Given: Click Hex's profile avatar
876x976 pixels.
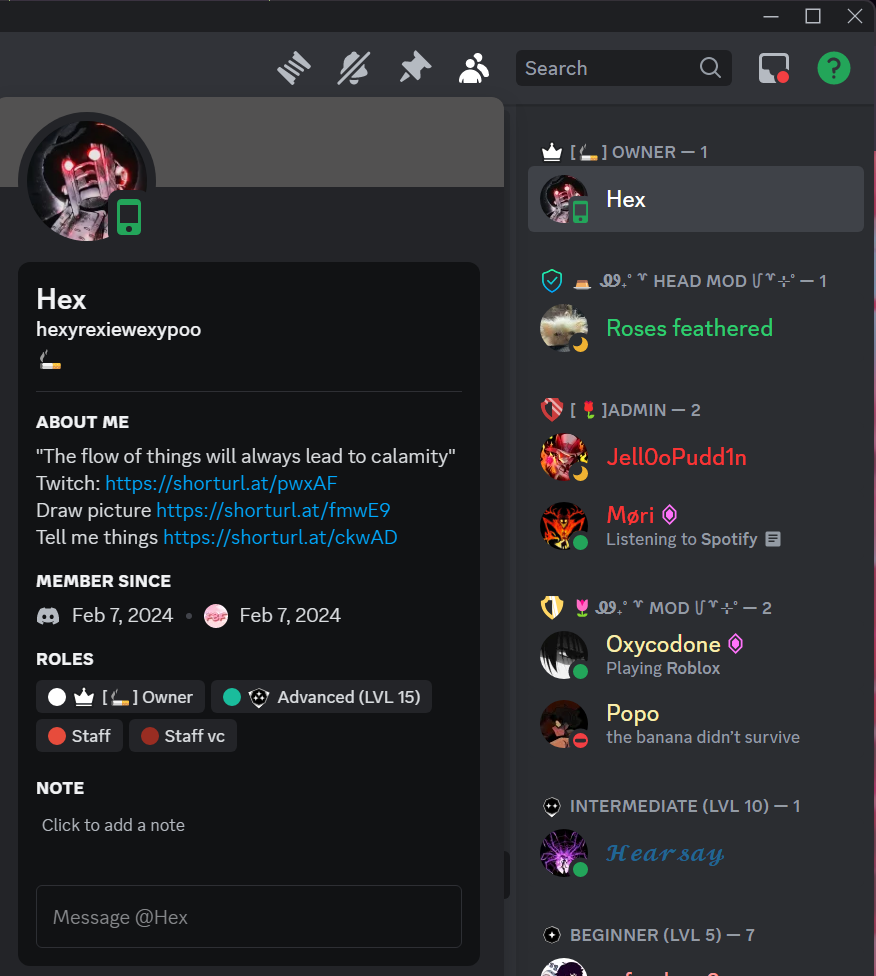Looking at the screenshot, I should (x=87, y=181).
